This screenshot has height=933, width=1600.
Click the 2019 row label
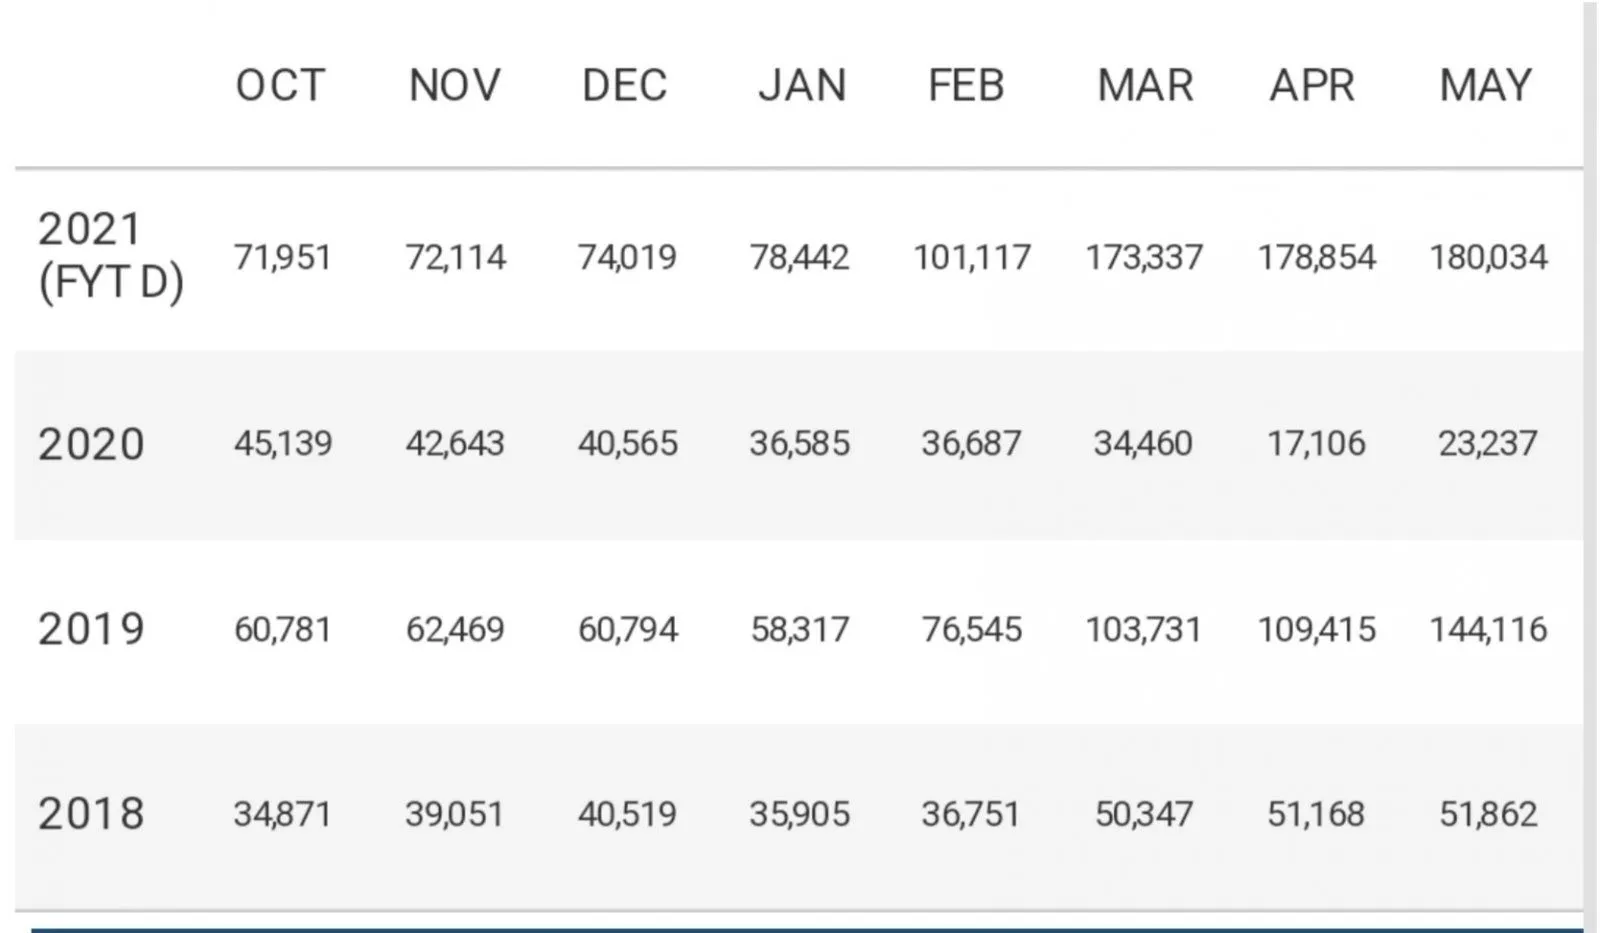(x=91, y=629)
